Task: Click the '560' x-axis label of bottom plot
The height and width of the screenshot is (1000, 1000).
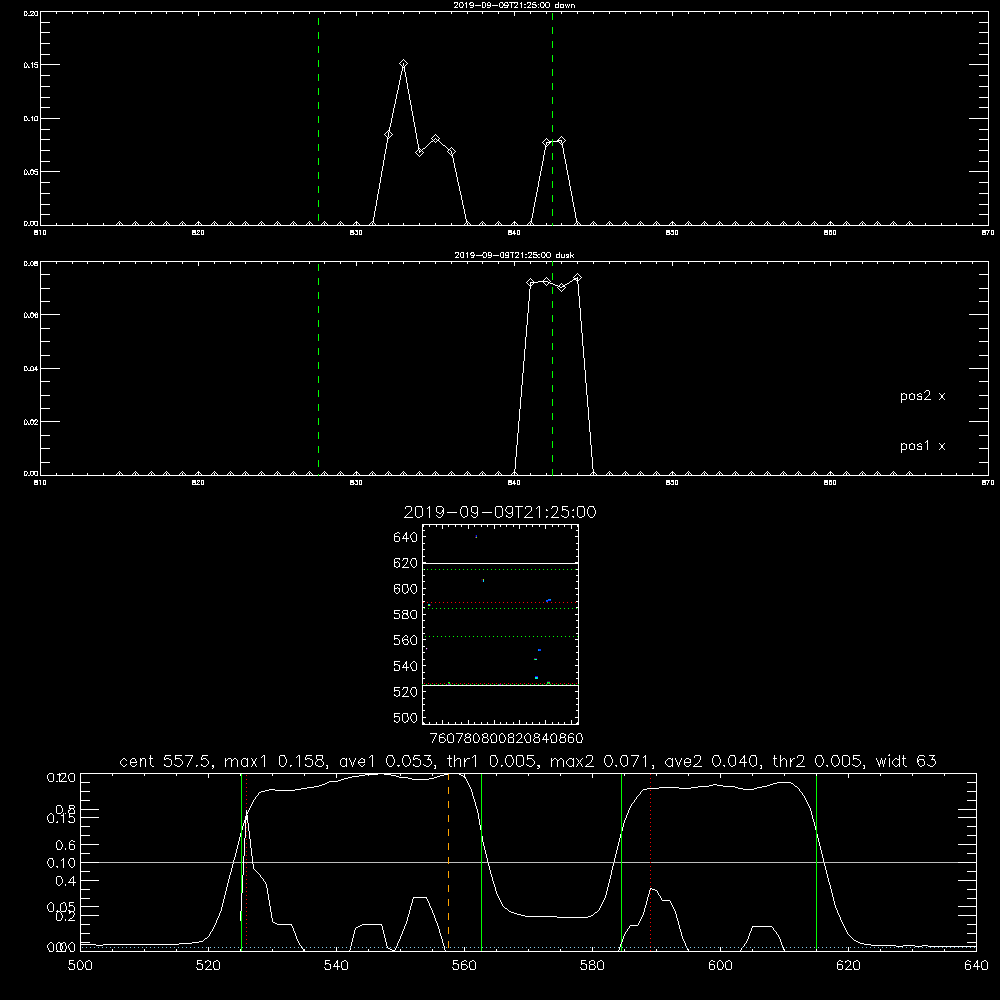Action: 464,966
